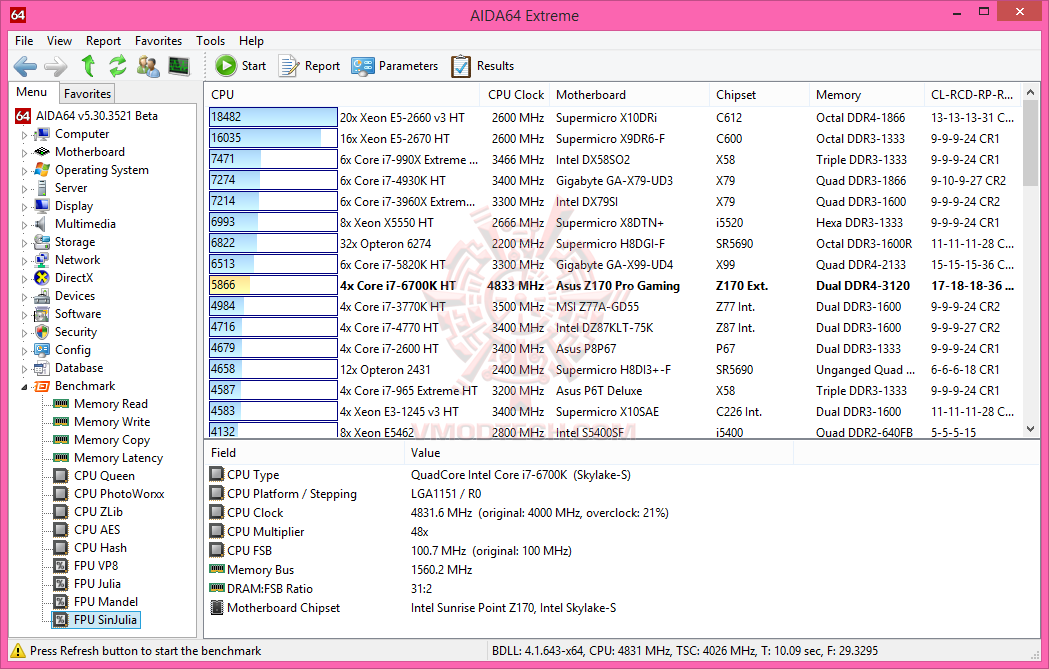The height and width of the screenshot is (669, 1049).
Task: Select the Multimedia speaker icon
Action: pyautogui.click(x=41, y=223)
